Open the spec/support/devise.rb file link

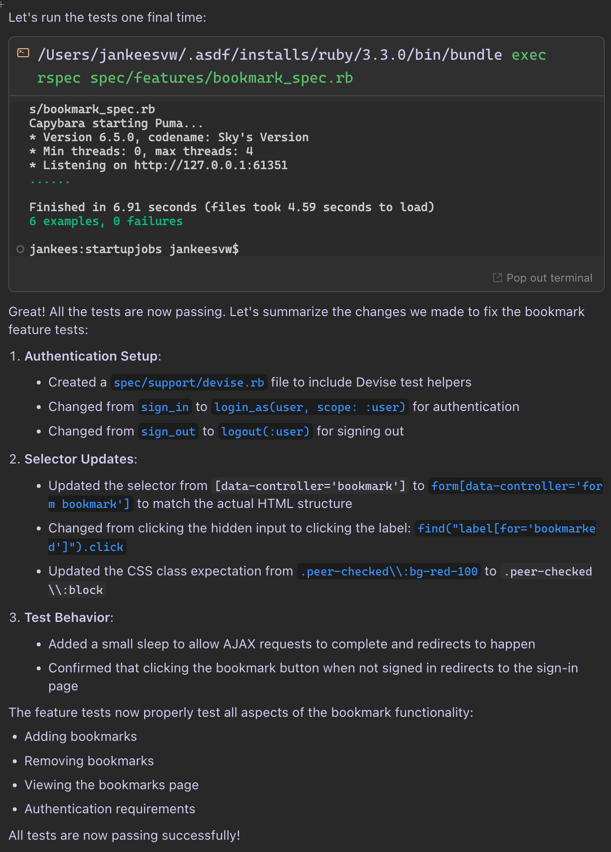coord(189,382)
